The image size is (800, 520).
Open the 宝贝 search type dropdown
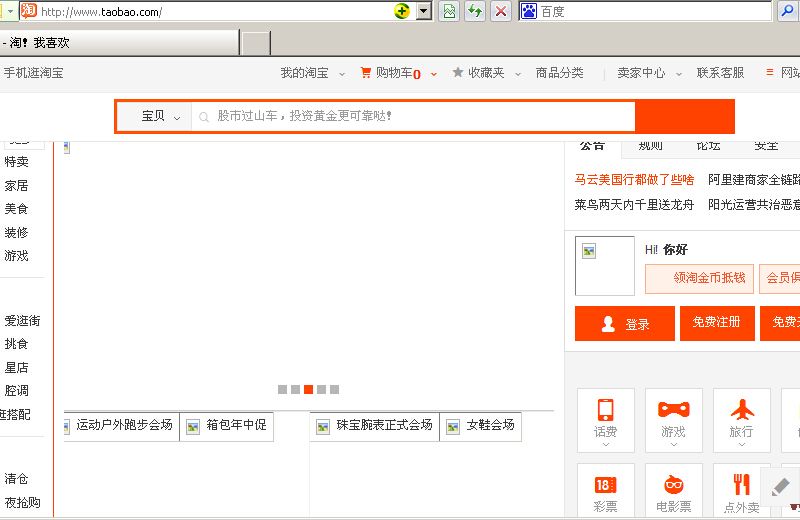pos(155,116)
